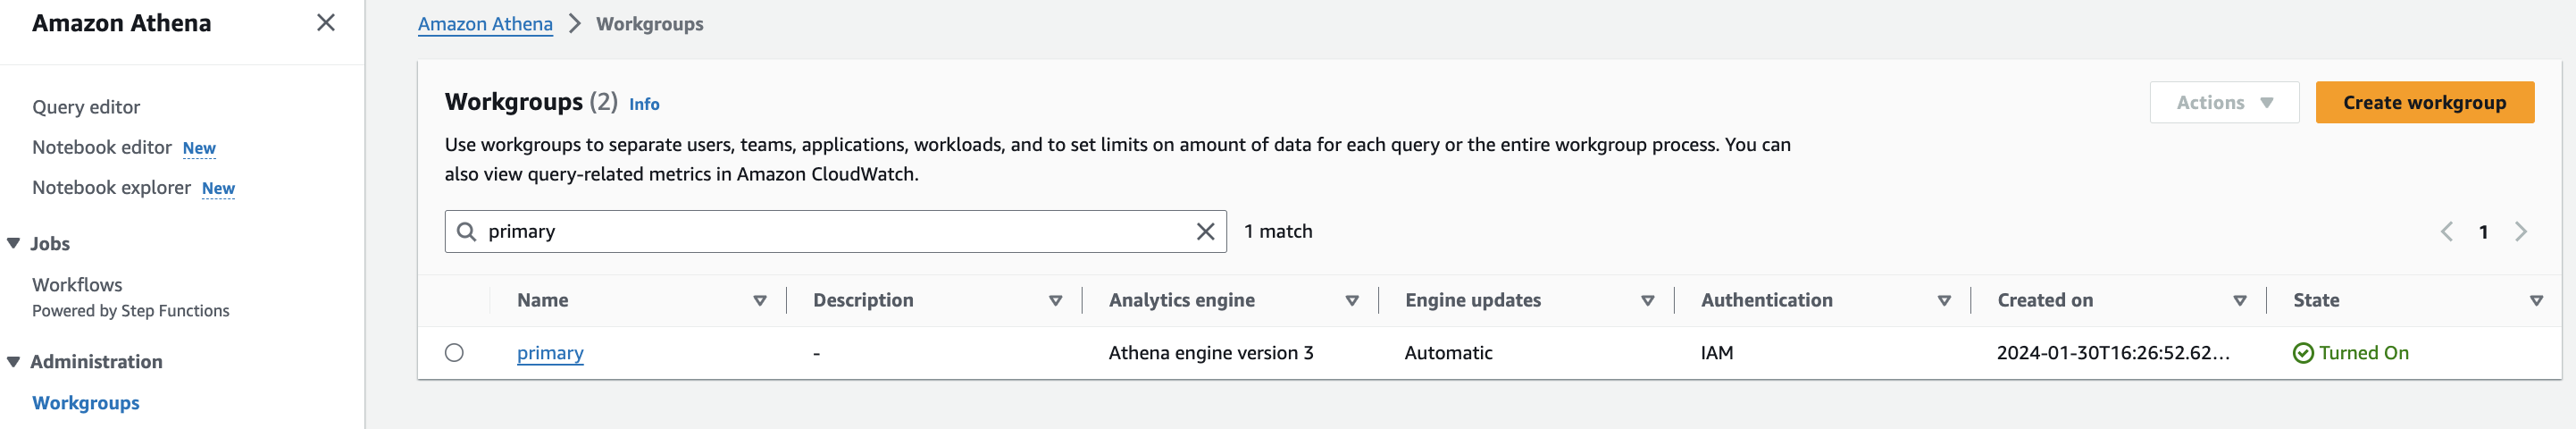Image resolution: width=2576 pixels, height=429 pixels.
Task: Click the Automatic engine updates cell
Action: coord(1448,353)
